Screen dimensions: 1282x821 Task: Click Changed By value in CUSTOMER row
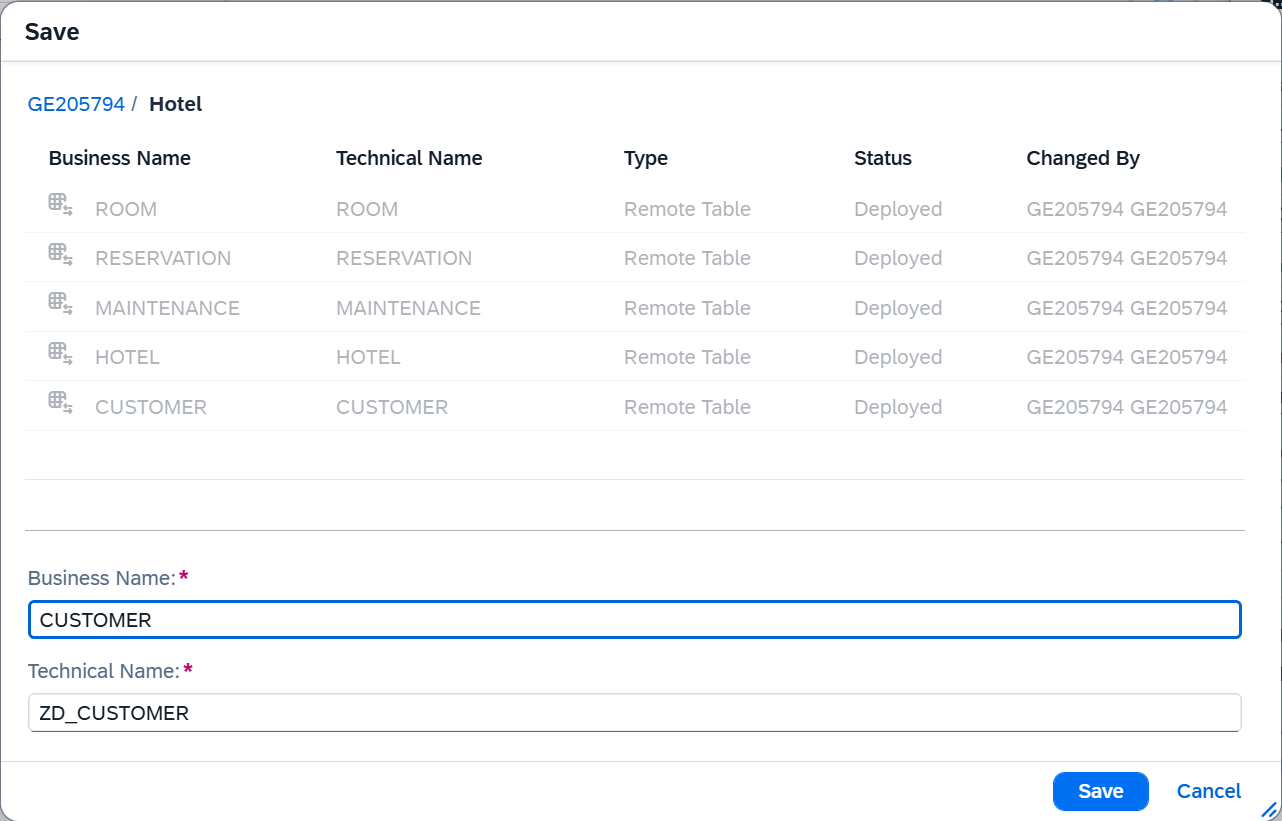tap(1127, 407)
